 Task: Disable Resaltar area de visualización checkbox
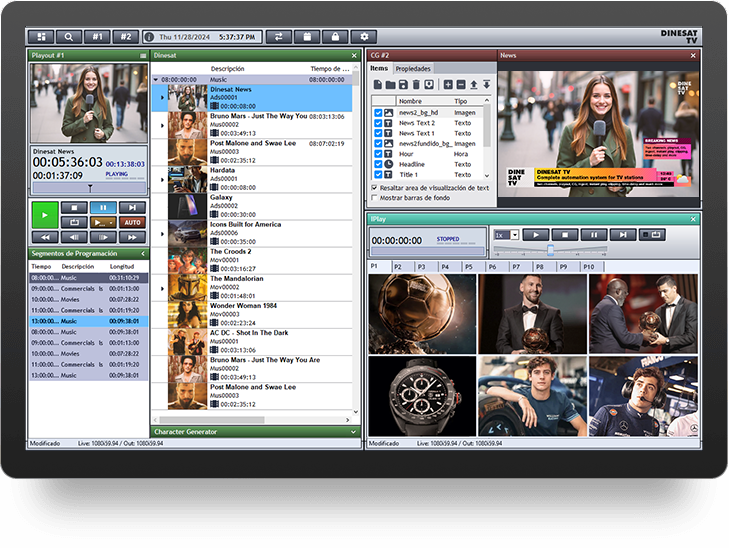click(375, 187)
